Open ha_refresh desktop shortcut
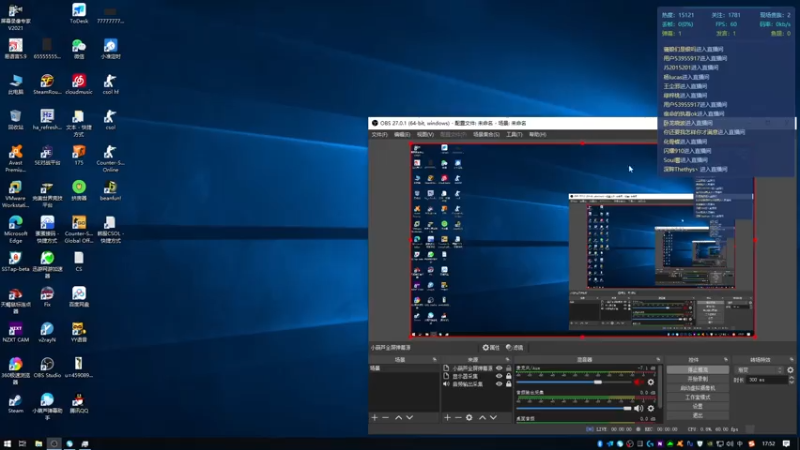The height and width of the screenshot is (450, 800). click(x=47, y=119)
